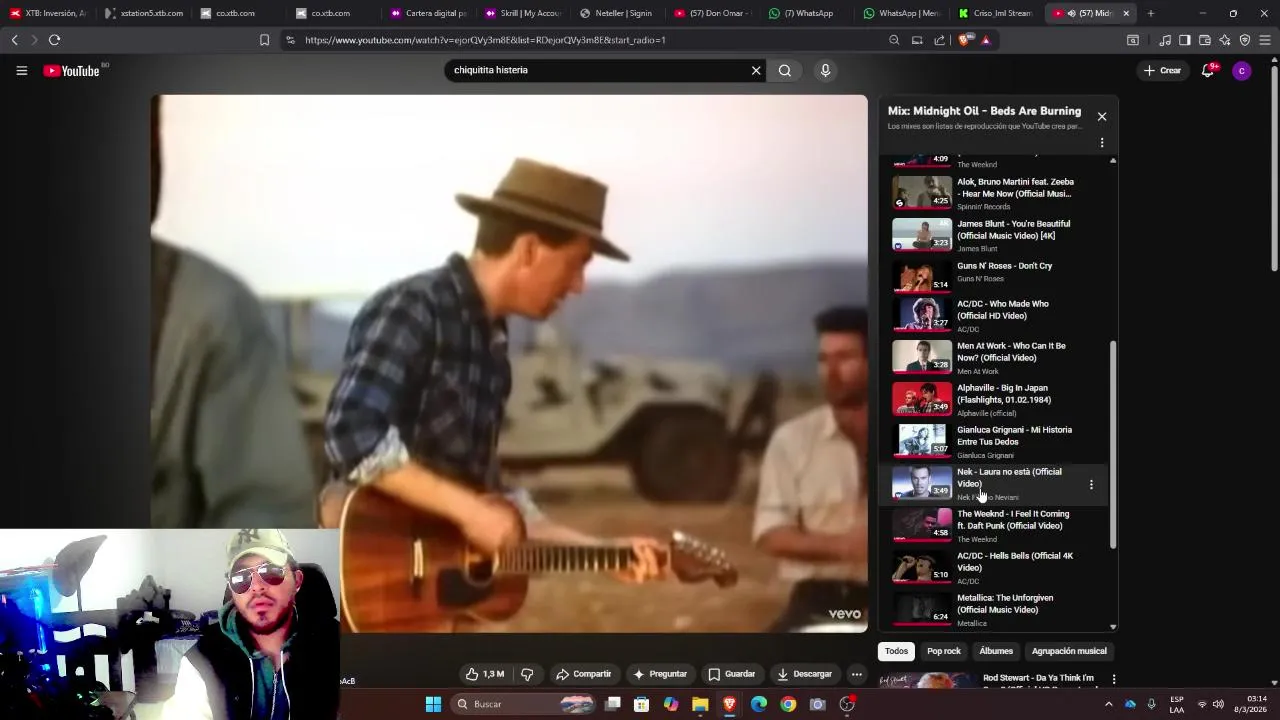Click the playlist panel scrollbar
The width and height of the screenshot is (1280, 720).
point(1113,445)
